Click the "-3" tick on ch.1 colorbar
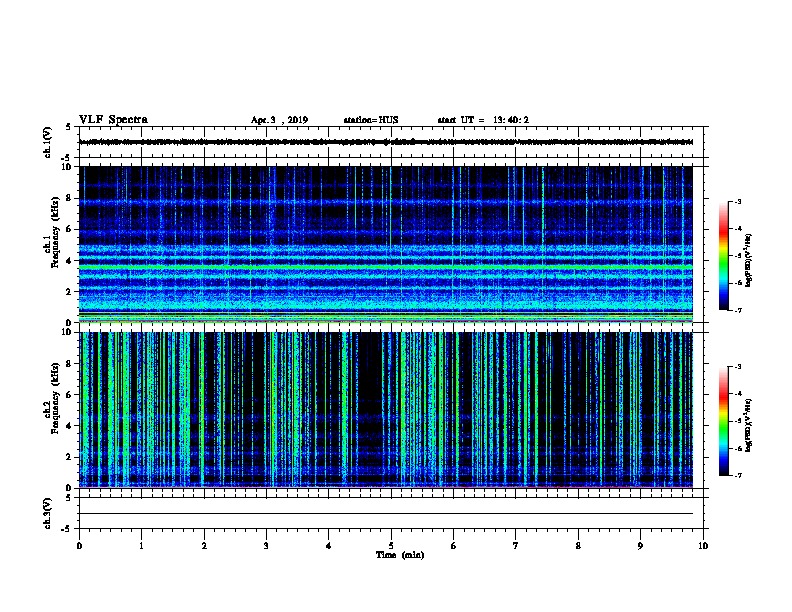Viewport: 792px width, 612px height. (x=737, y=201)
